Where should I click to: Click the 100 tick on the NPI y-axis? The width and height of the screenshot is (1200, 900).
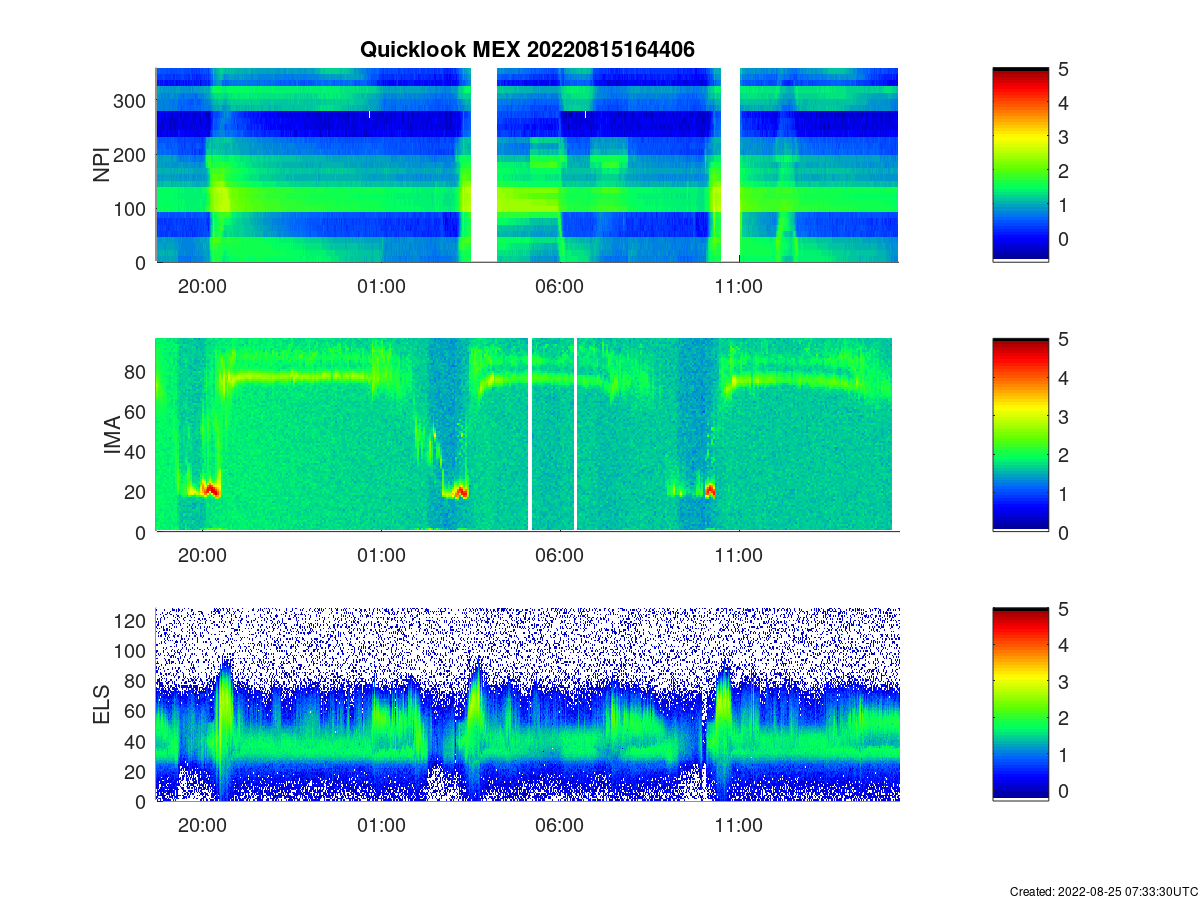(132, 209)
